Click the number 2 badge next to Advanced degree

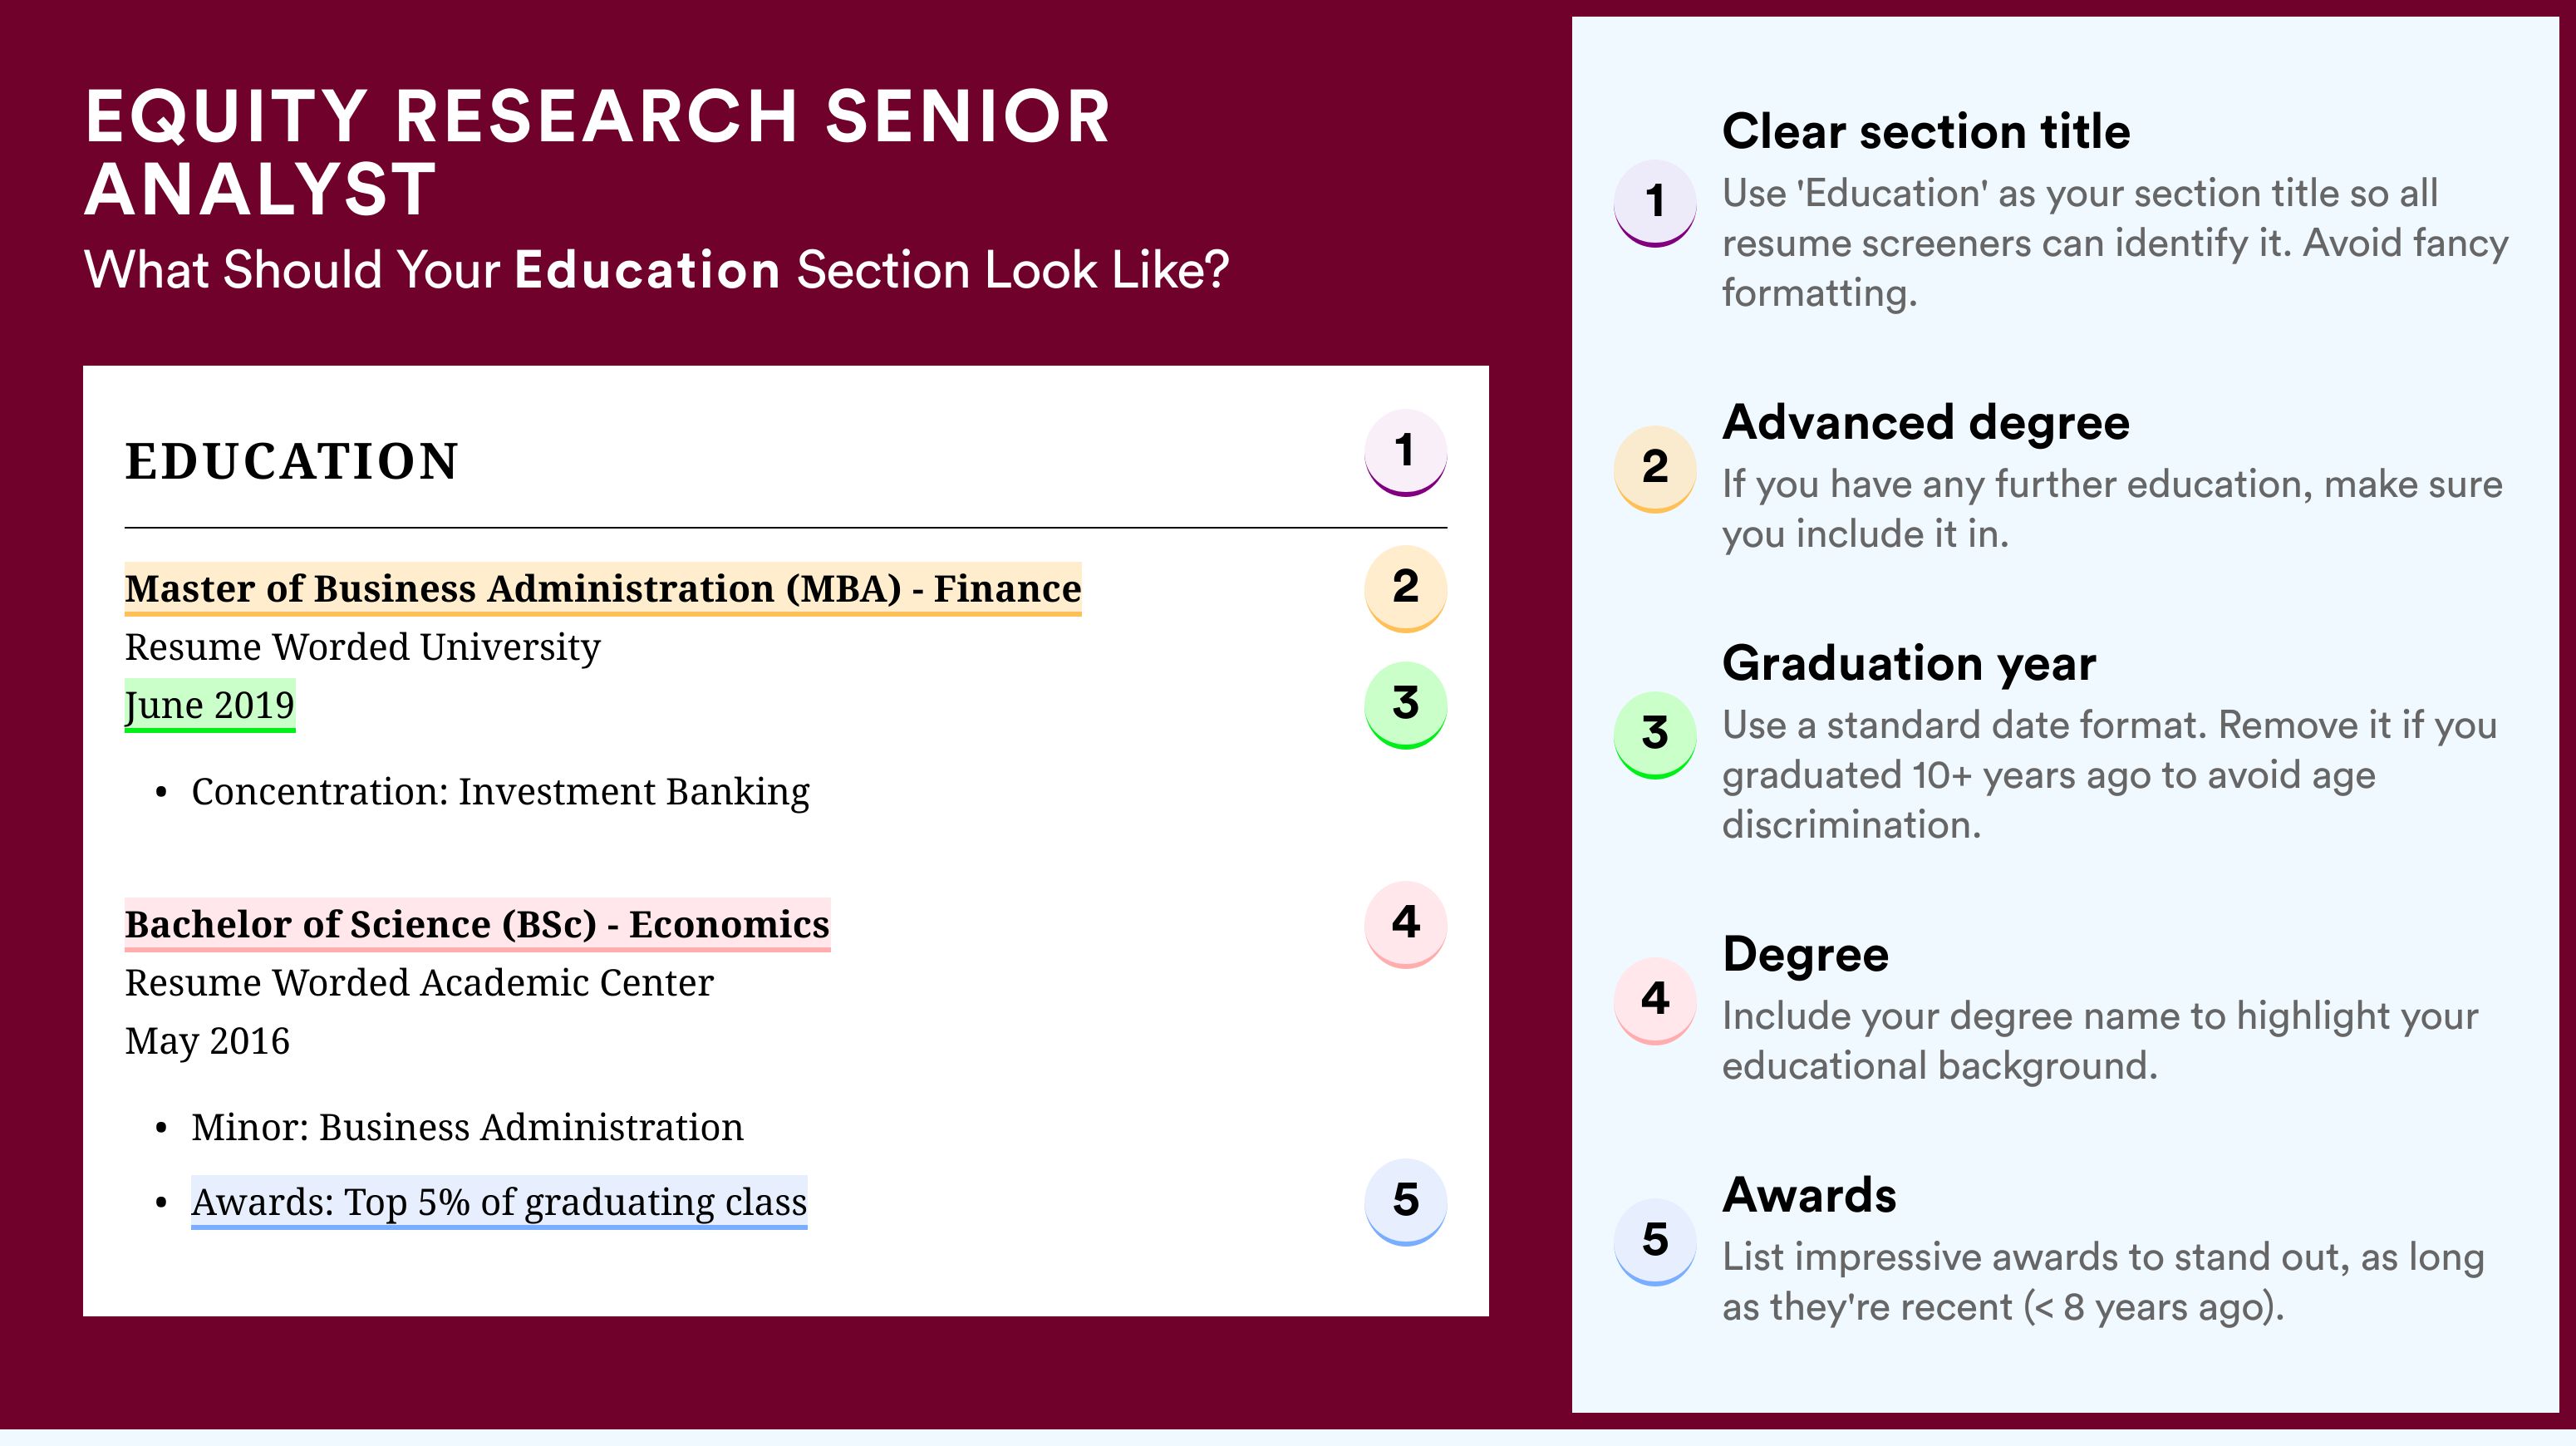[1655, 468]
